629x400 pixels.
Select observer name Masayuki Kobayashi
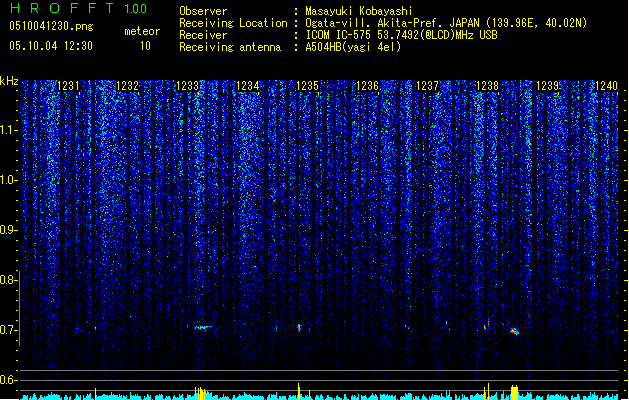[359, 11]
